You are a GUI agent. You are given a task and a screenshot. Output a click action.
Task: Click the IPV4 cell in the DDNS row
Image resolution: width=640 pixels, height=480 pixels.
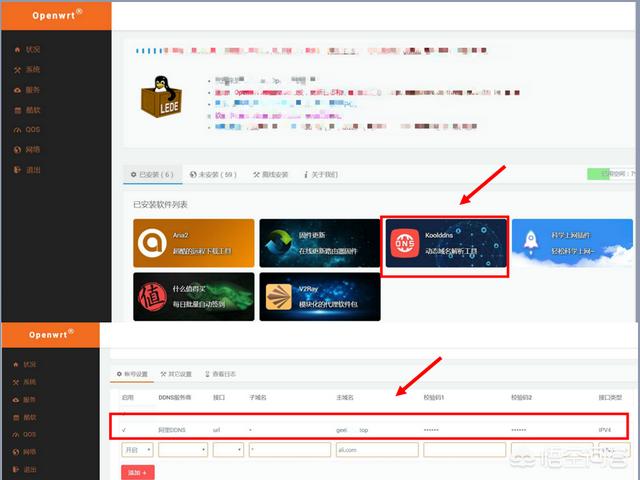605,430
